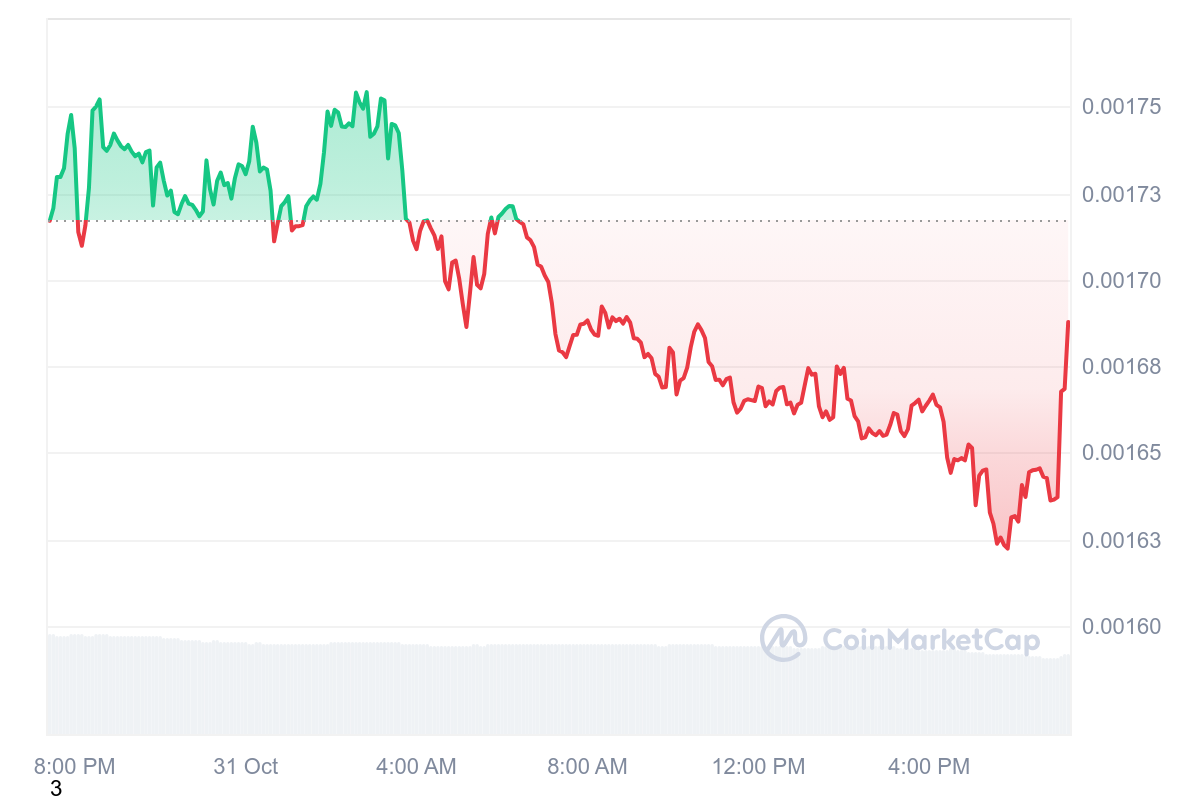Click the 12:00 PM time label
Viewport: 1200px width, 800px height.
click(x=758, y=767)
